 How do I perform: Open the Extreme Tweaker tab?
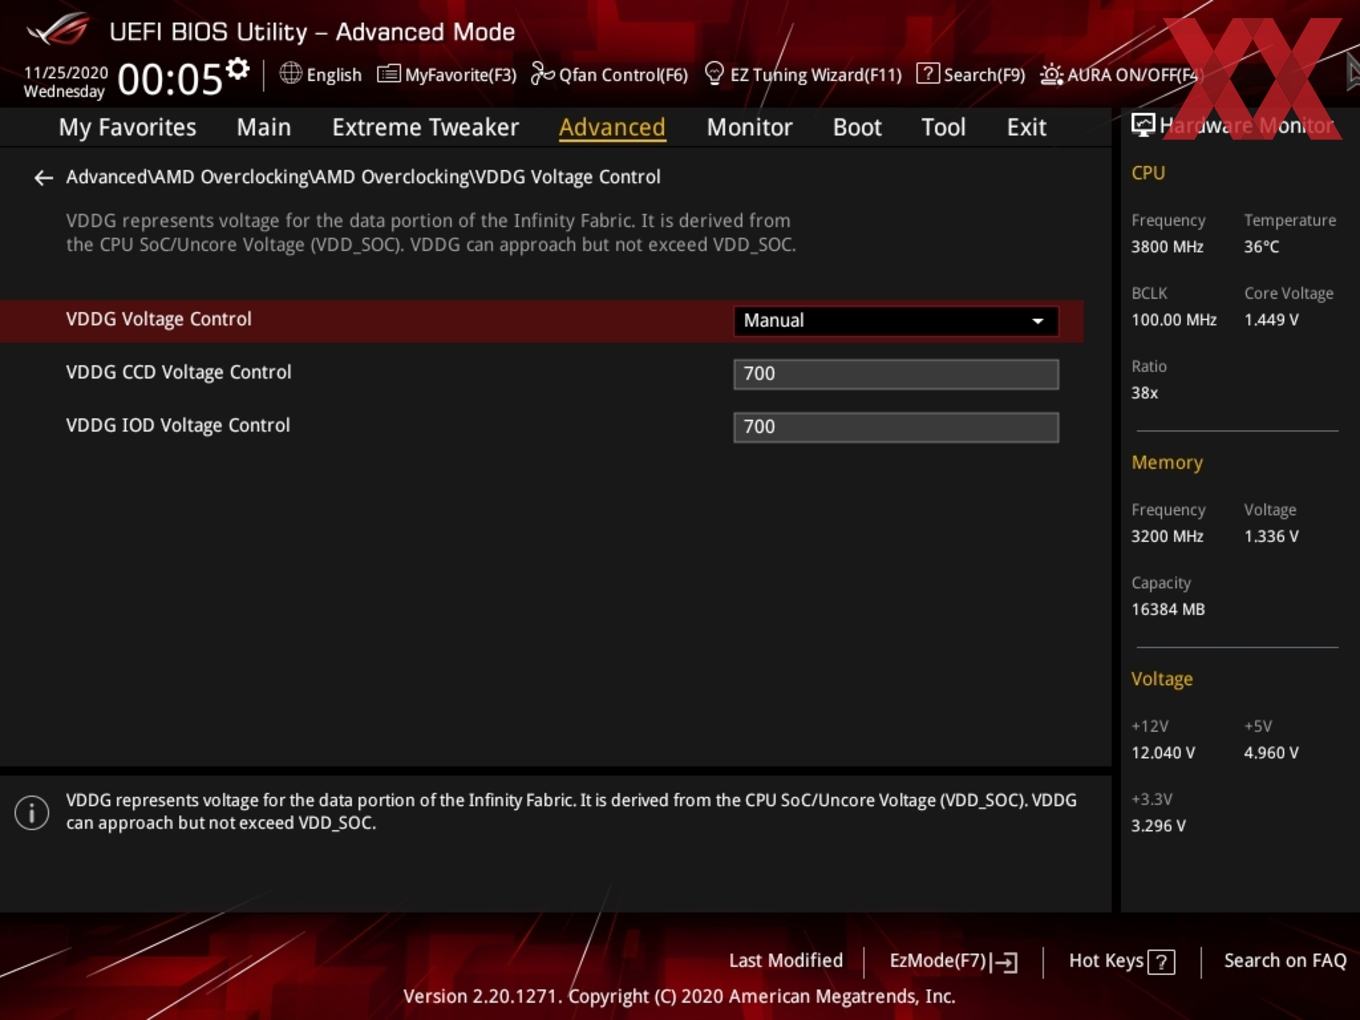coord(425,127)
